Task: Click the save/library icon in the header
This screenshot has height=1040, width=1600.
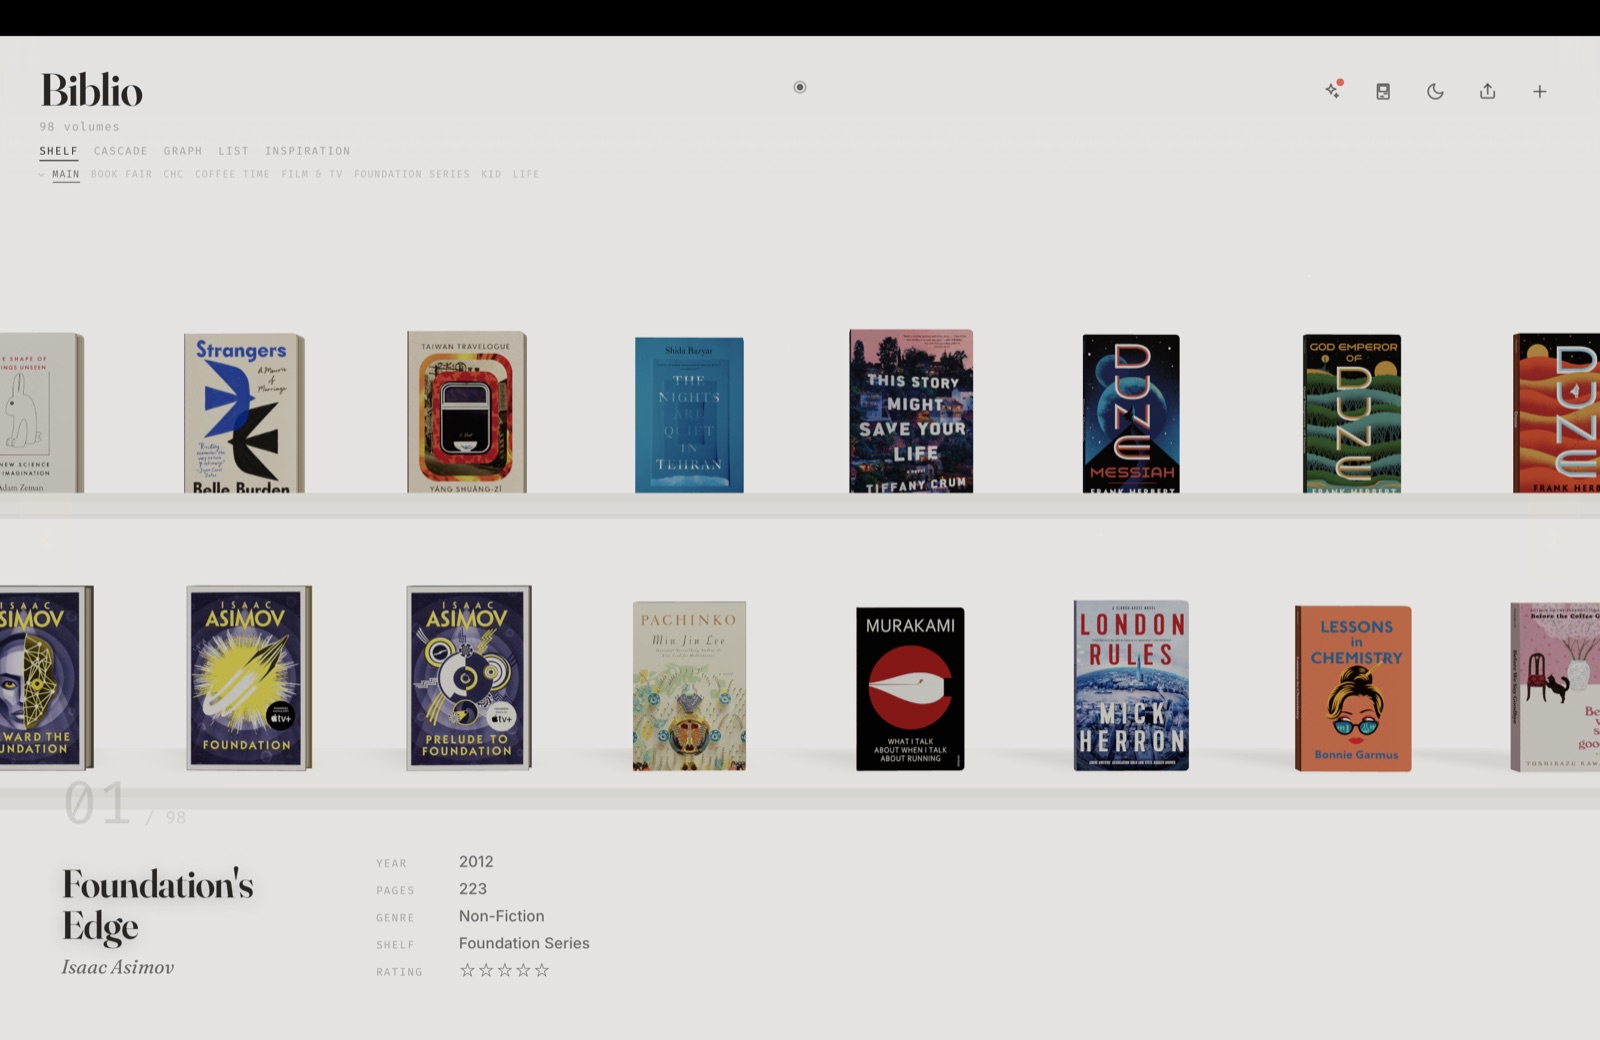Action: click(1383, 91)
